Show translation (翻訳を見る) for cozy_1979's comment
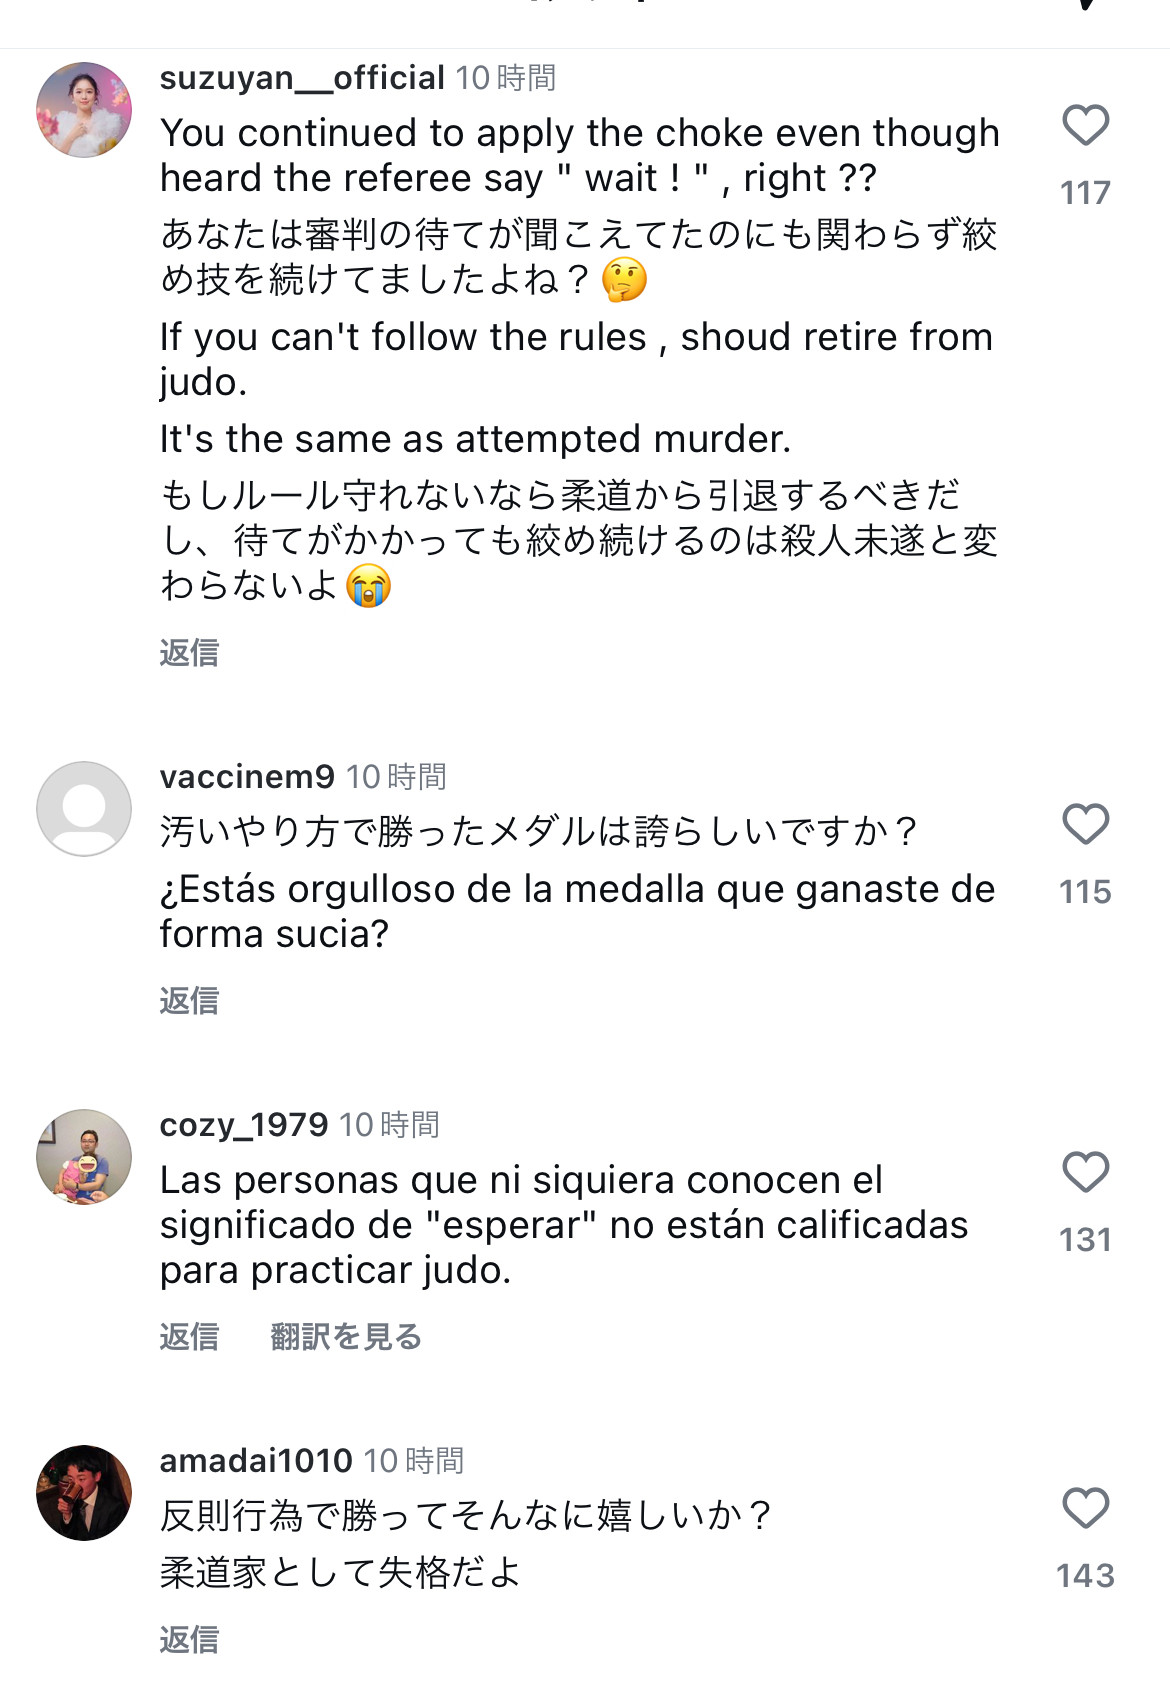This screenshot has width=1170, height=1703. tap(346, 1337)
